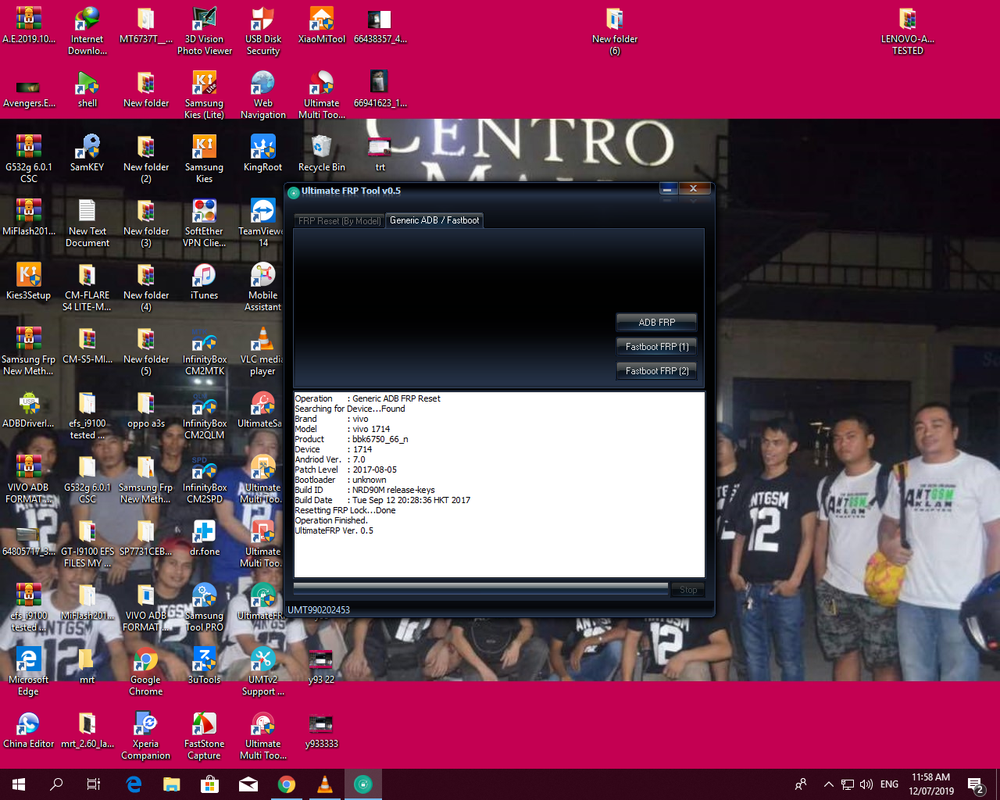The height and width of the screenshot is (800, 1000).
Task: Open File Explorer from the taskbar
Action: click(172, 784)
